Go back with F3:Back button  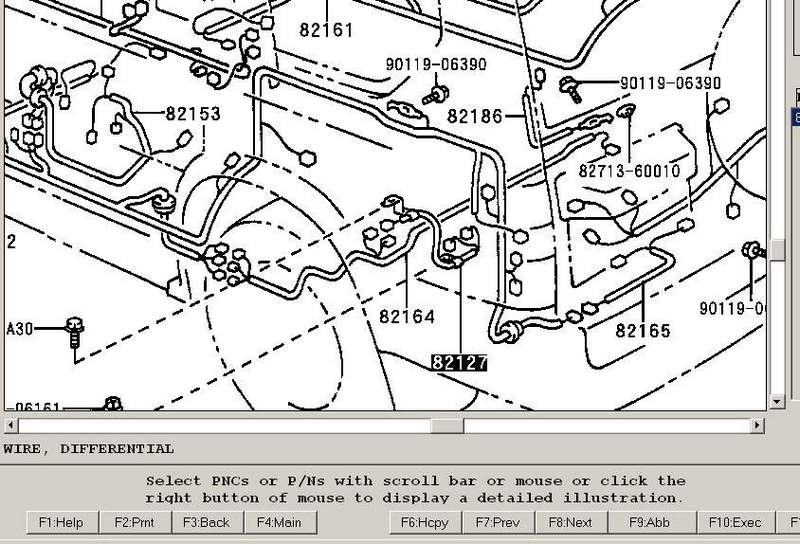207,523
